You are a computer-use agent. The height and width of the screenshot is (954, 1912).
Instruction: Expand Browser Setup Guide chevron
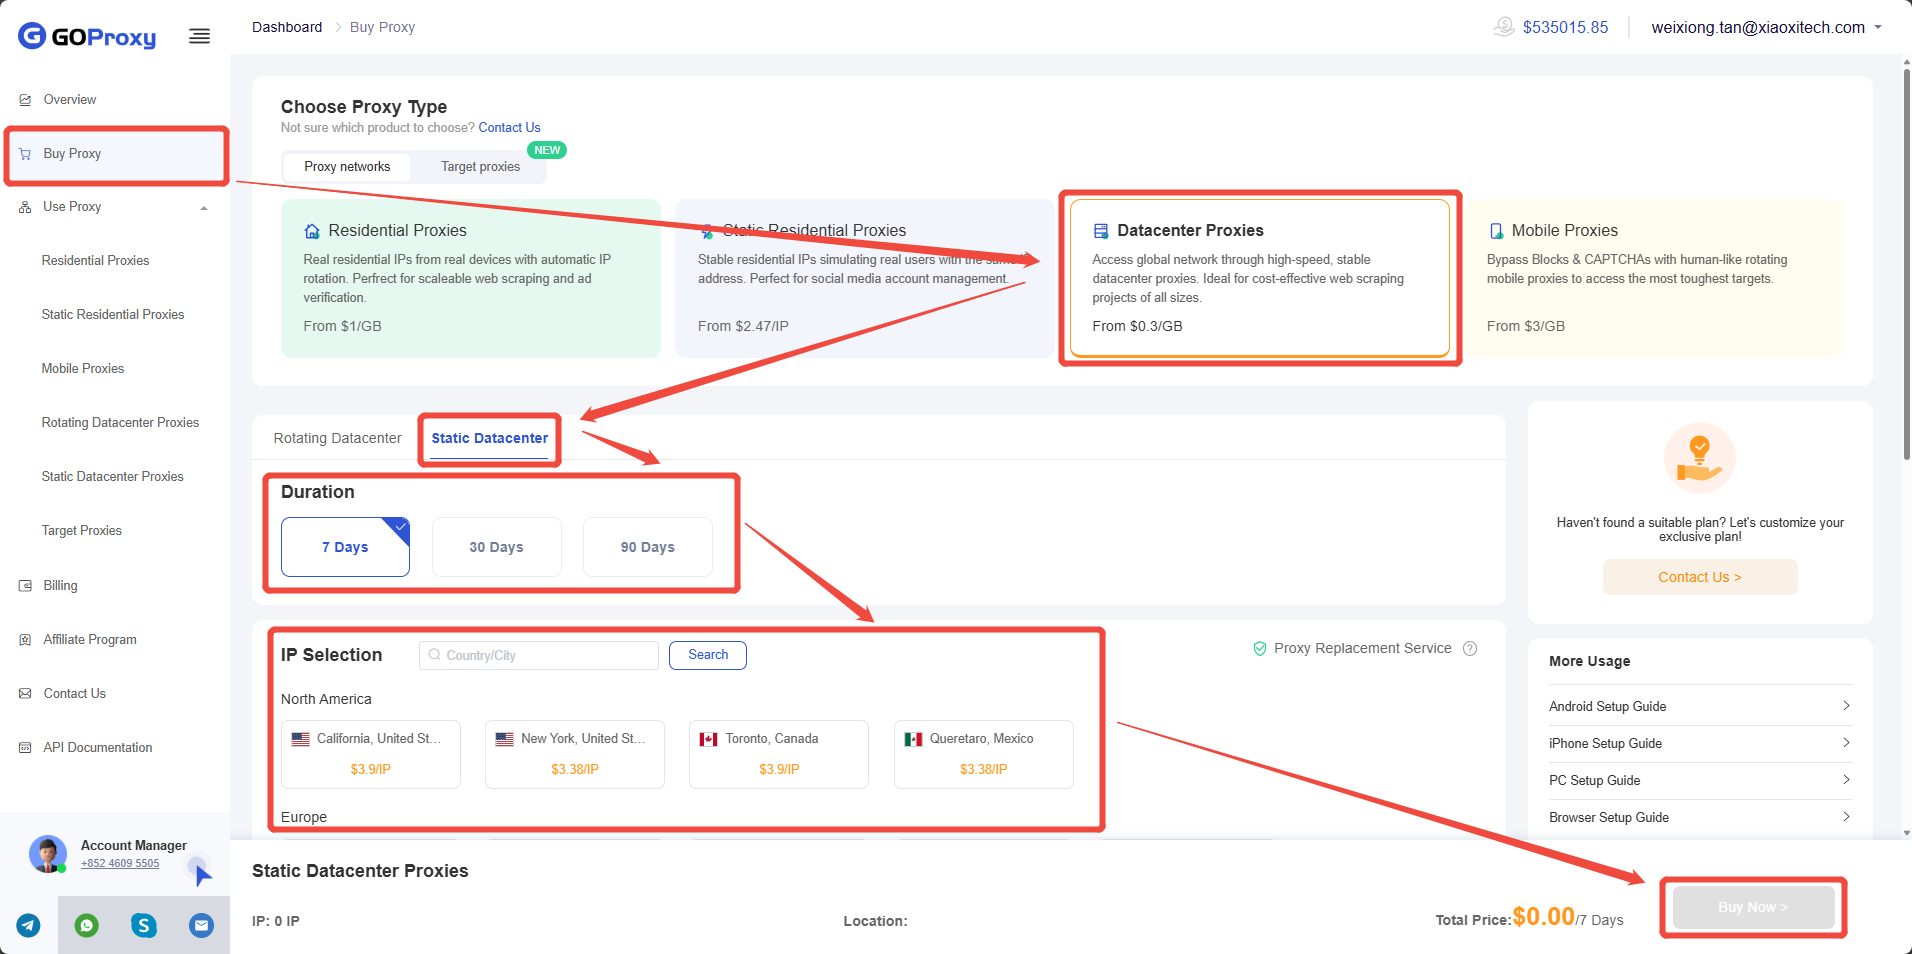[x=1846, y=817]
